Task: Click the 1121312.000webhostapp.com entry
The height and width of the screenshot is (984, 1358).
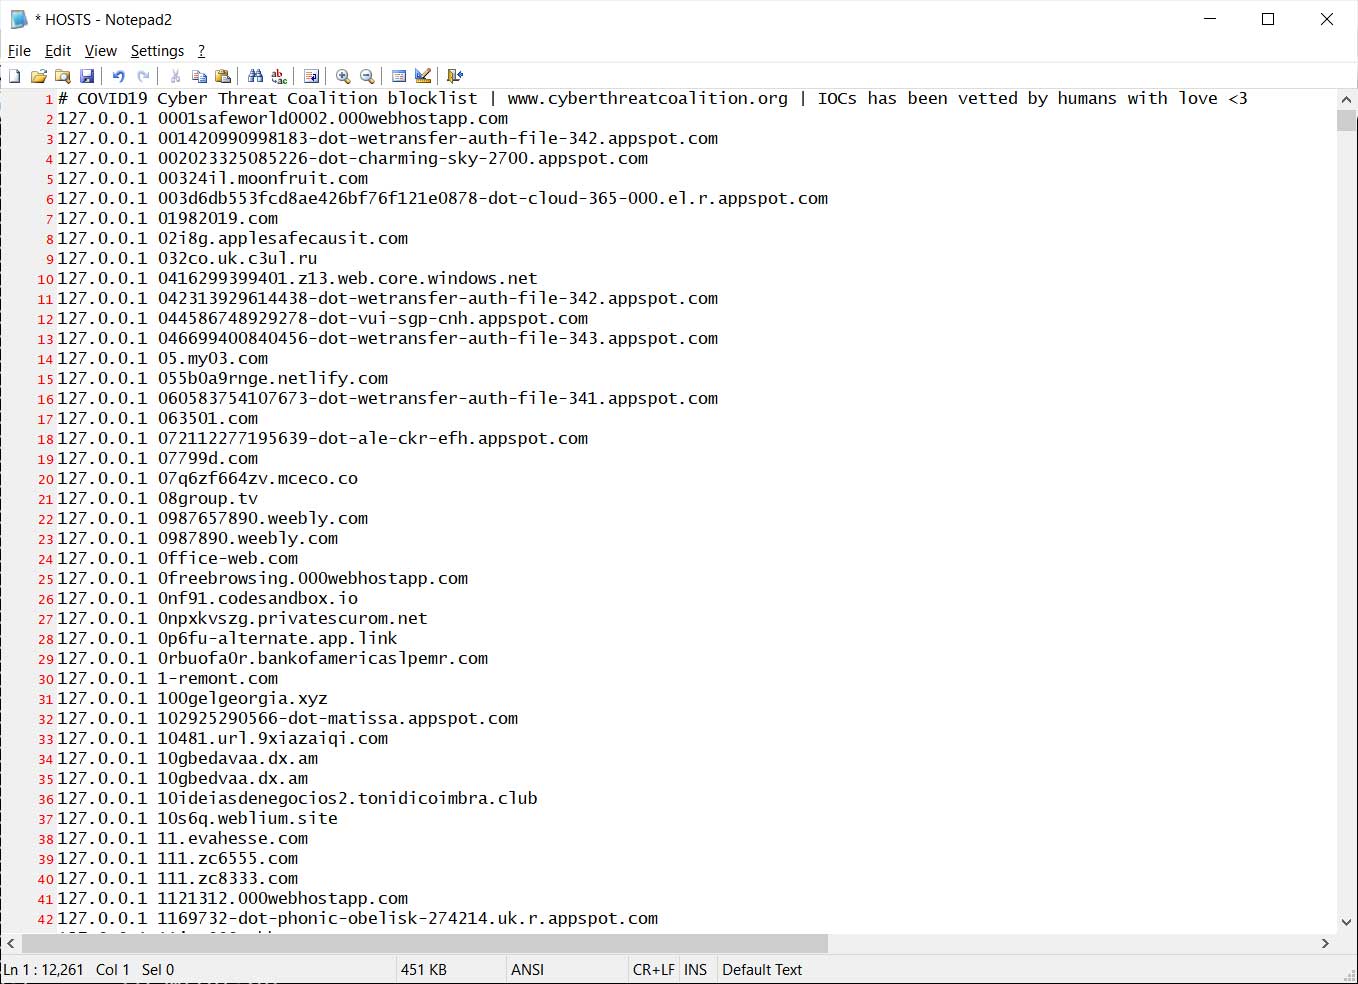Action: tap(283, 898)
